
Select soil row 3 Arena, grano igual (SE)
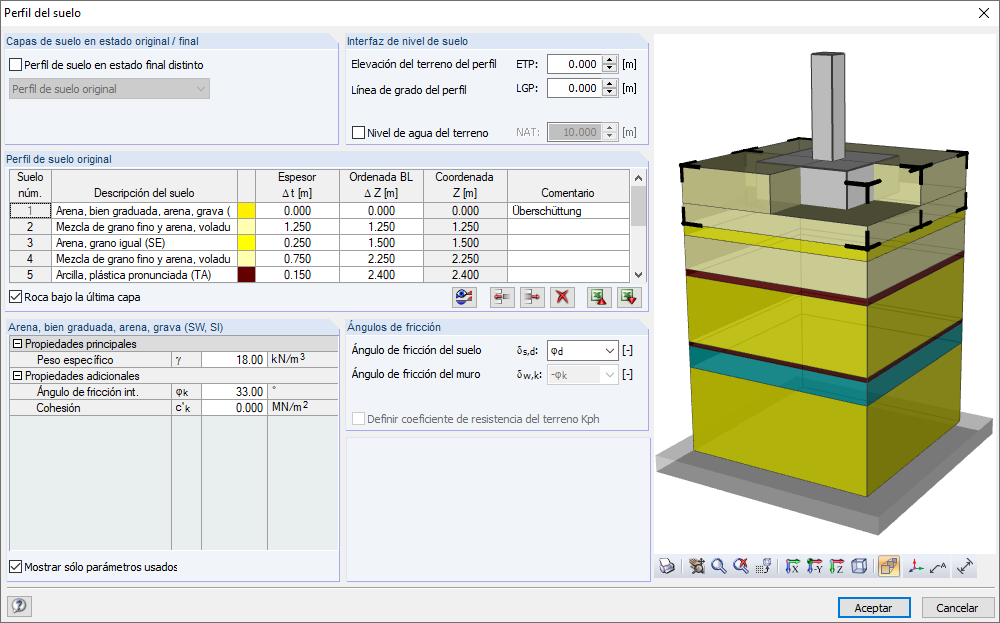pos(320,243)
